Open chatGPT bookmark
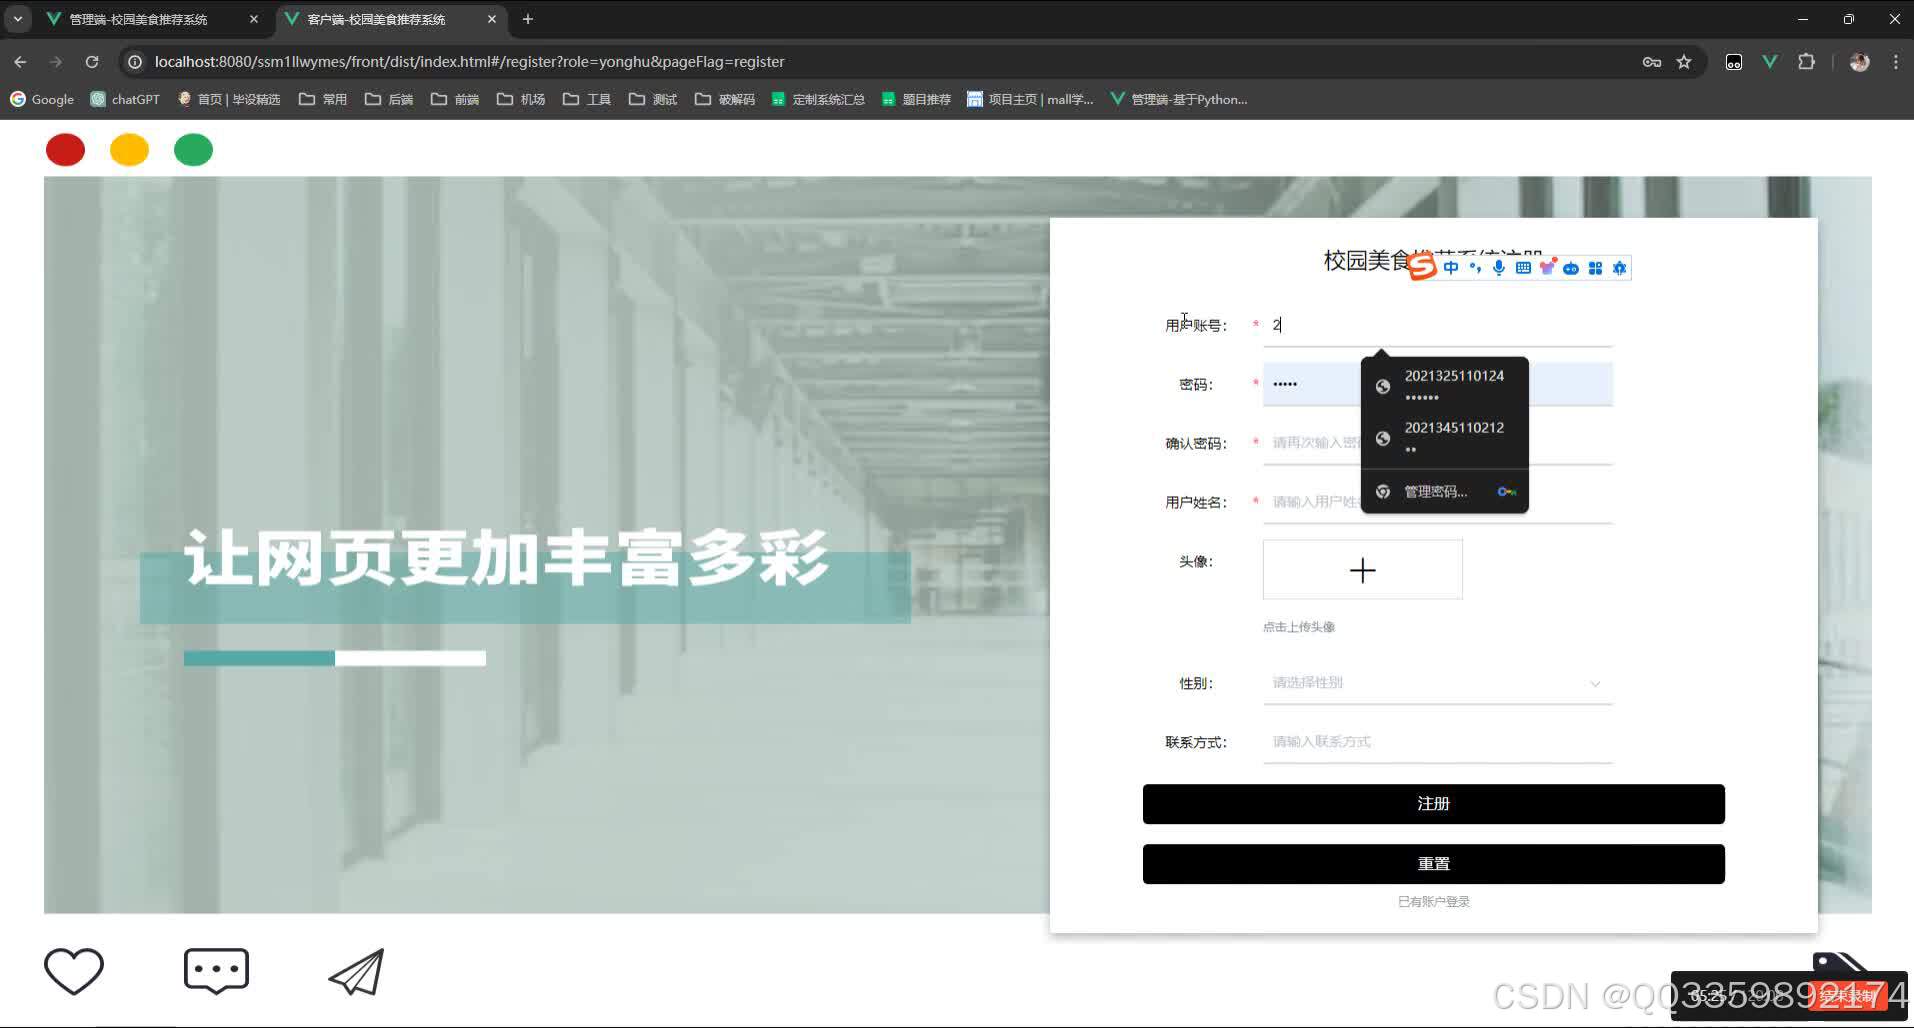The image size is (1914, 1028). point(125,99)
